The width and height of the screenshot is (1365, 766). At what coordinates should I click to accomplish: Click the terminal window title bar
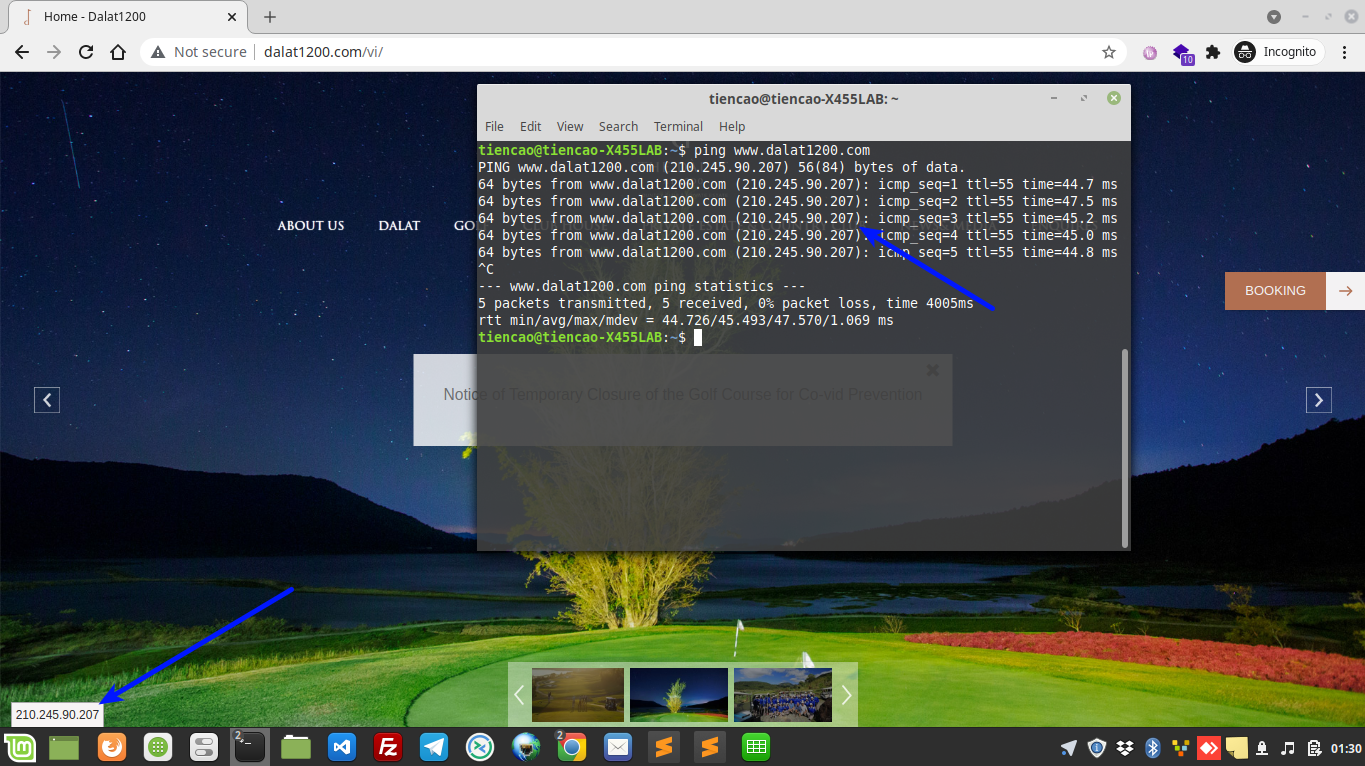[x=803, y=98]
